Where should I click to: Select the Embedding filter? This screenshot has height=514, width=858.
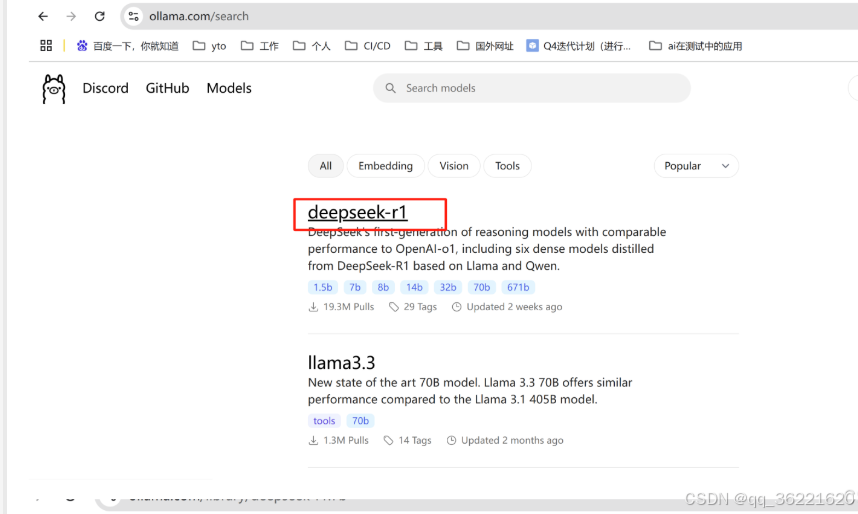[385, 166]
